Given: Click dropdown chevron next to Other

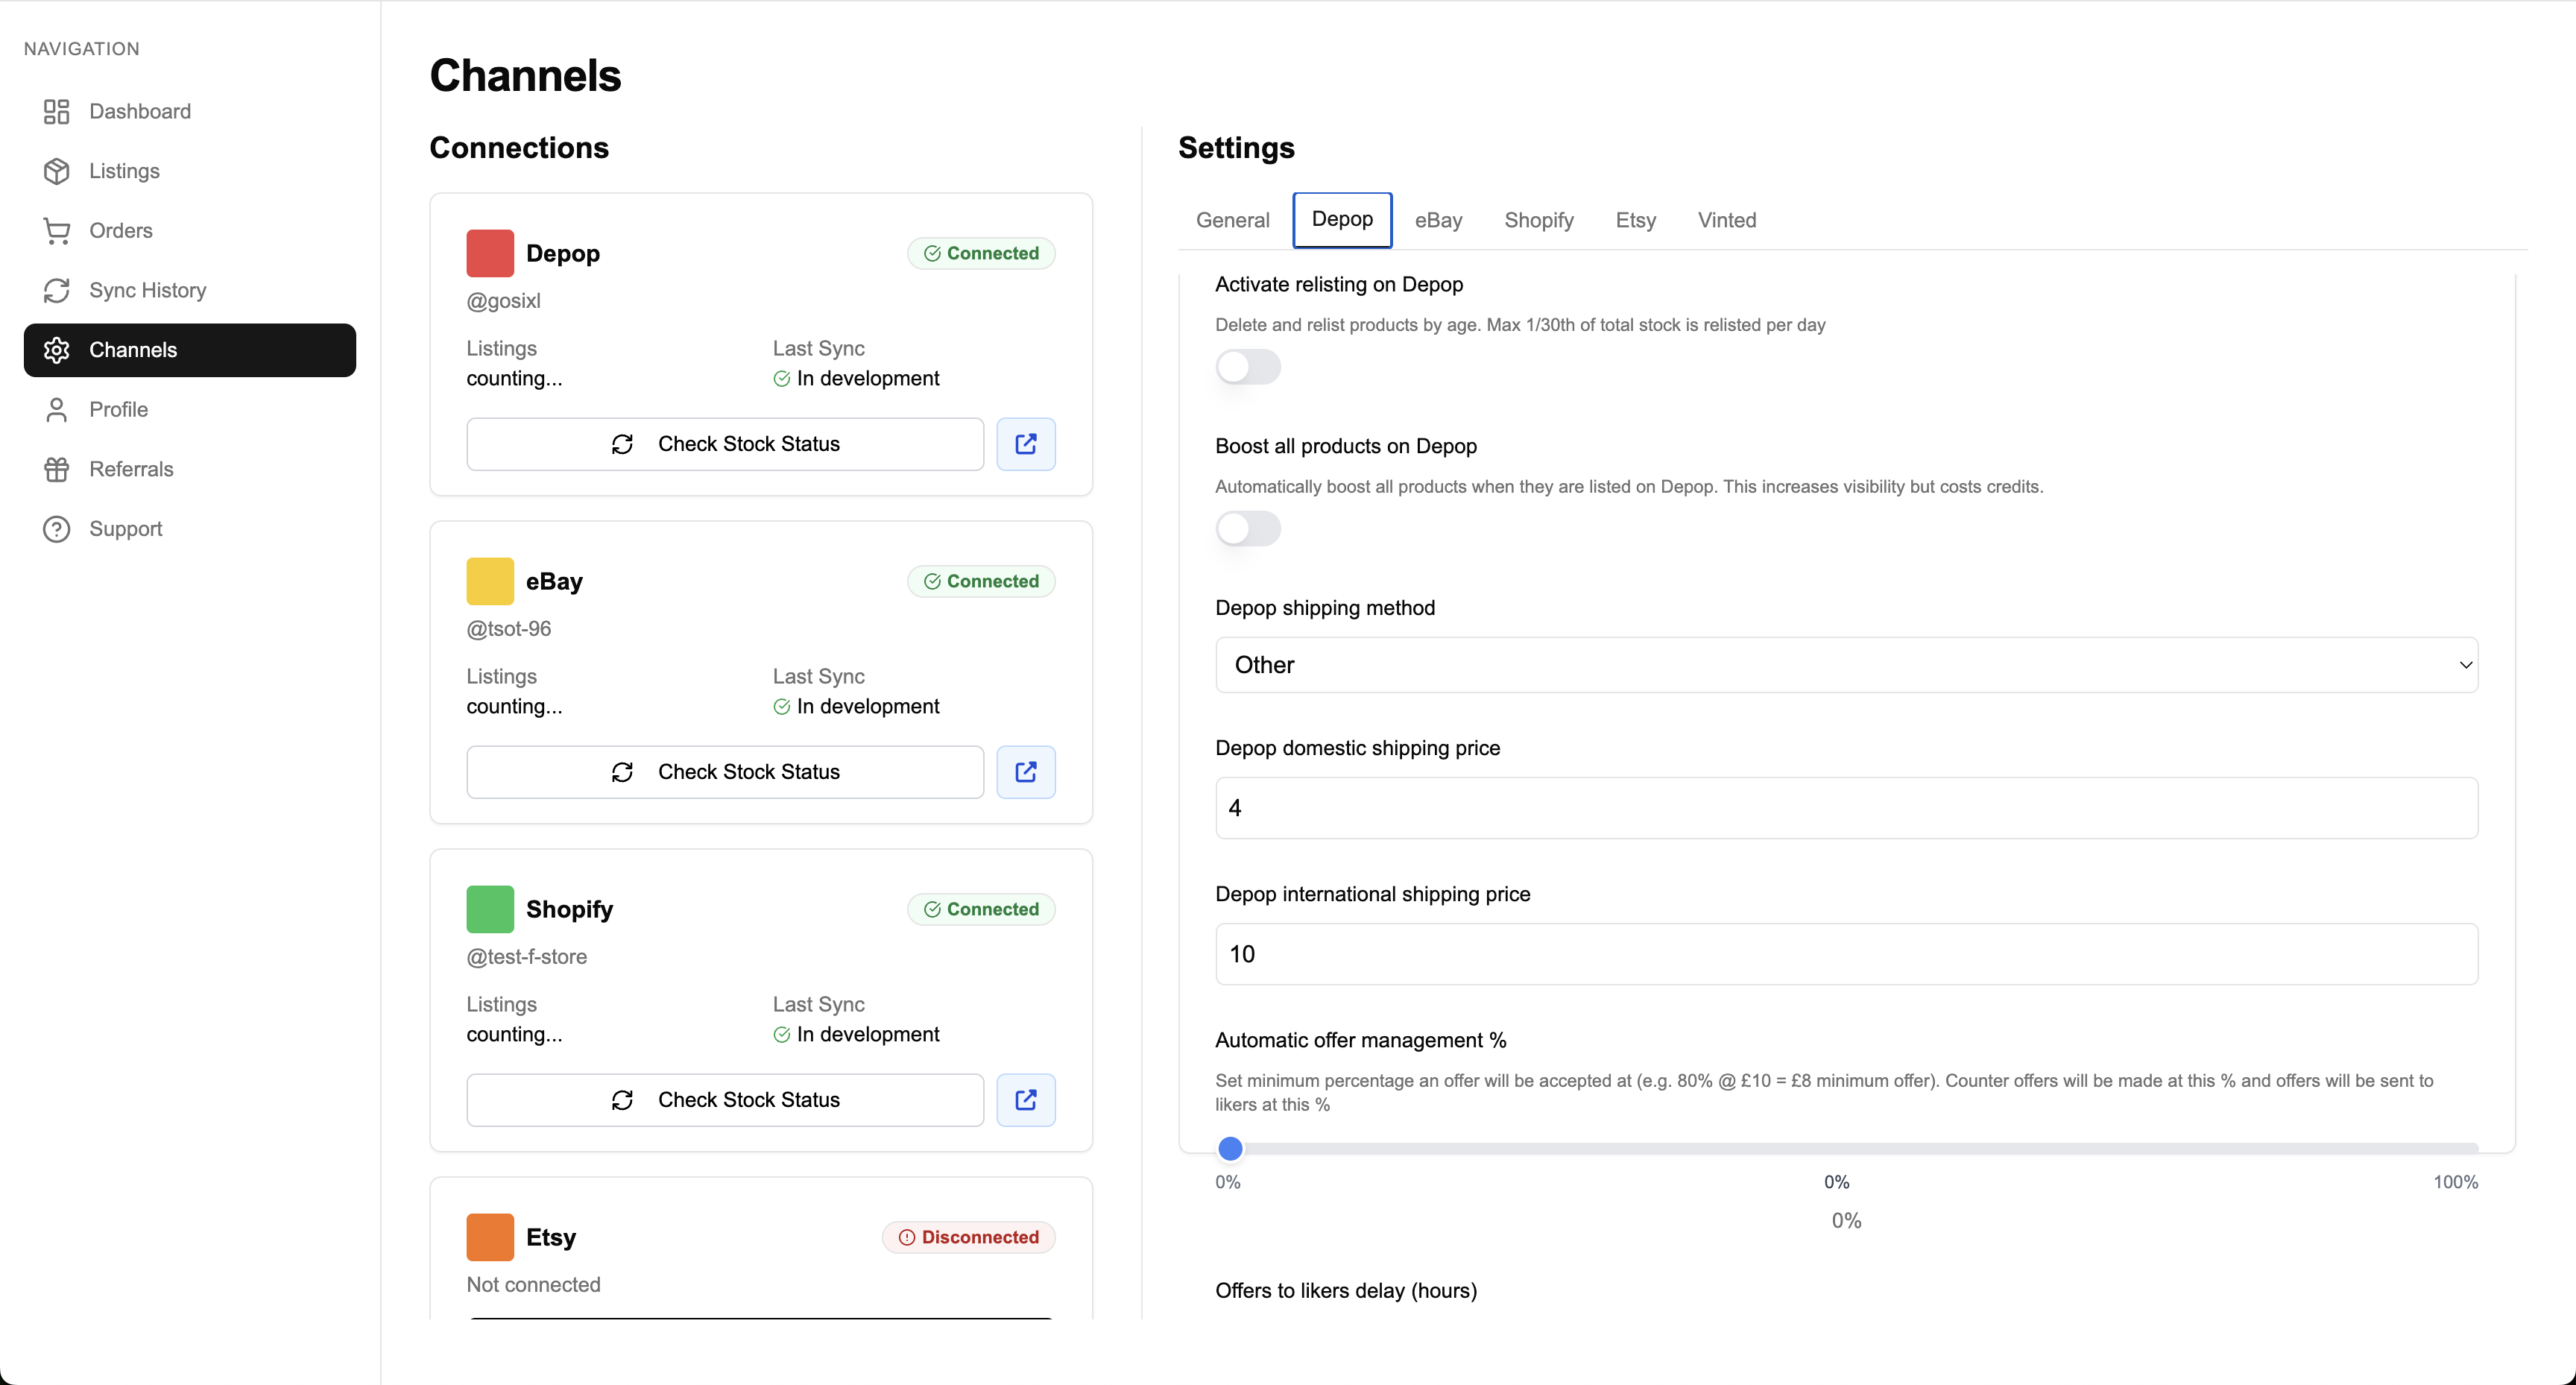Looking at the screenshot, I should click(x=2465, y=665).
